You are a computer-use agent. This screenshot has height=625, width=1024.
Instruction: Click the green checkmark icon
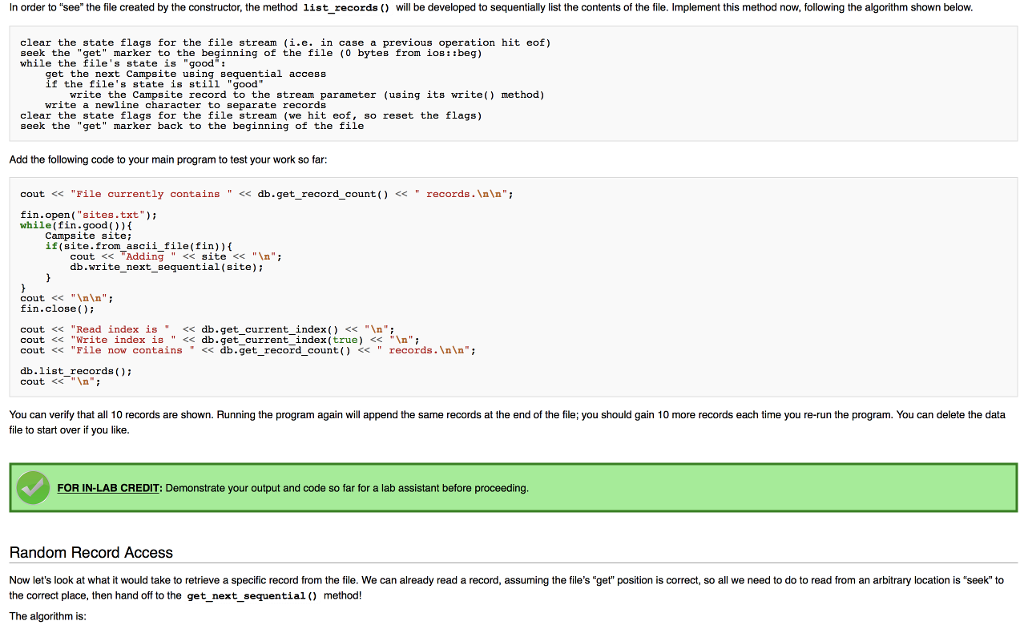click(x=33, y=487)
